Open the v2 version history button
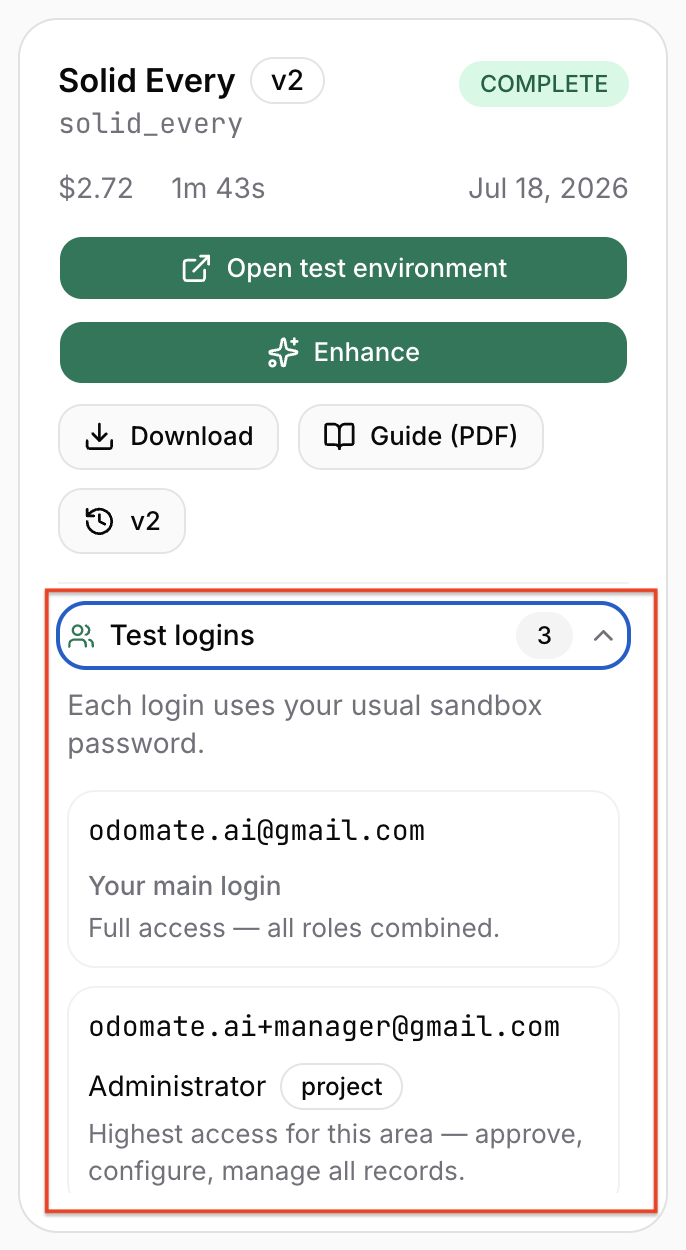Screen dimensions: 686x1250 click(x=122, y=521)
